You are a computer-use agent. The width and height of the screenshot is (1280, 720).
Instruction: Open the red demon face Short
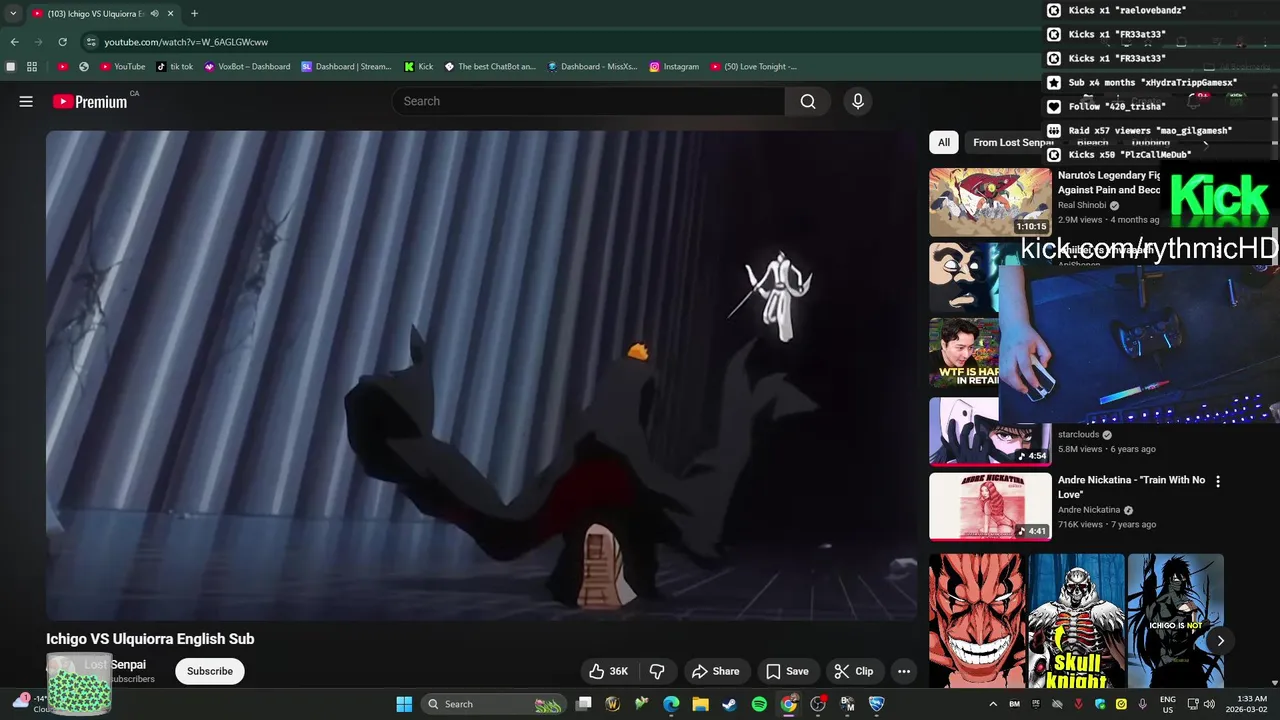click(977, 621)
